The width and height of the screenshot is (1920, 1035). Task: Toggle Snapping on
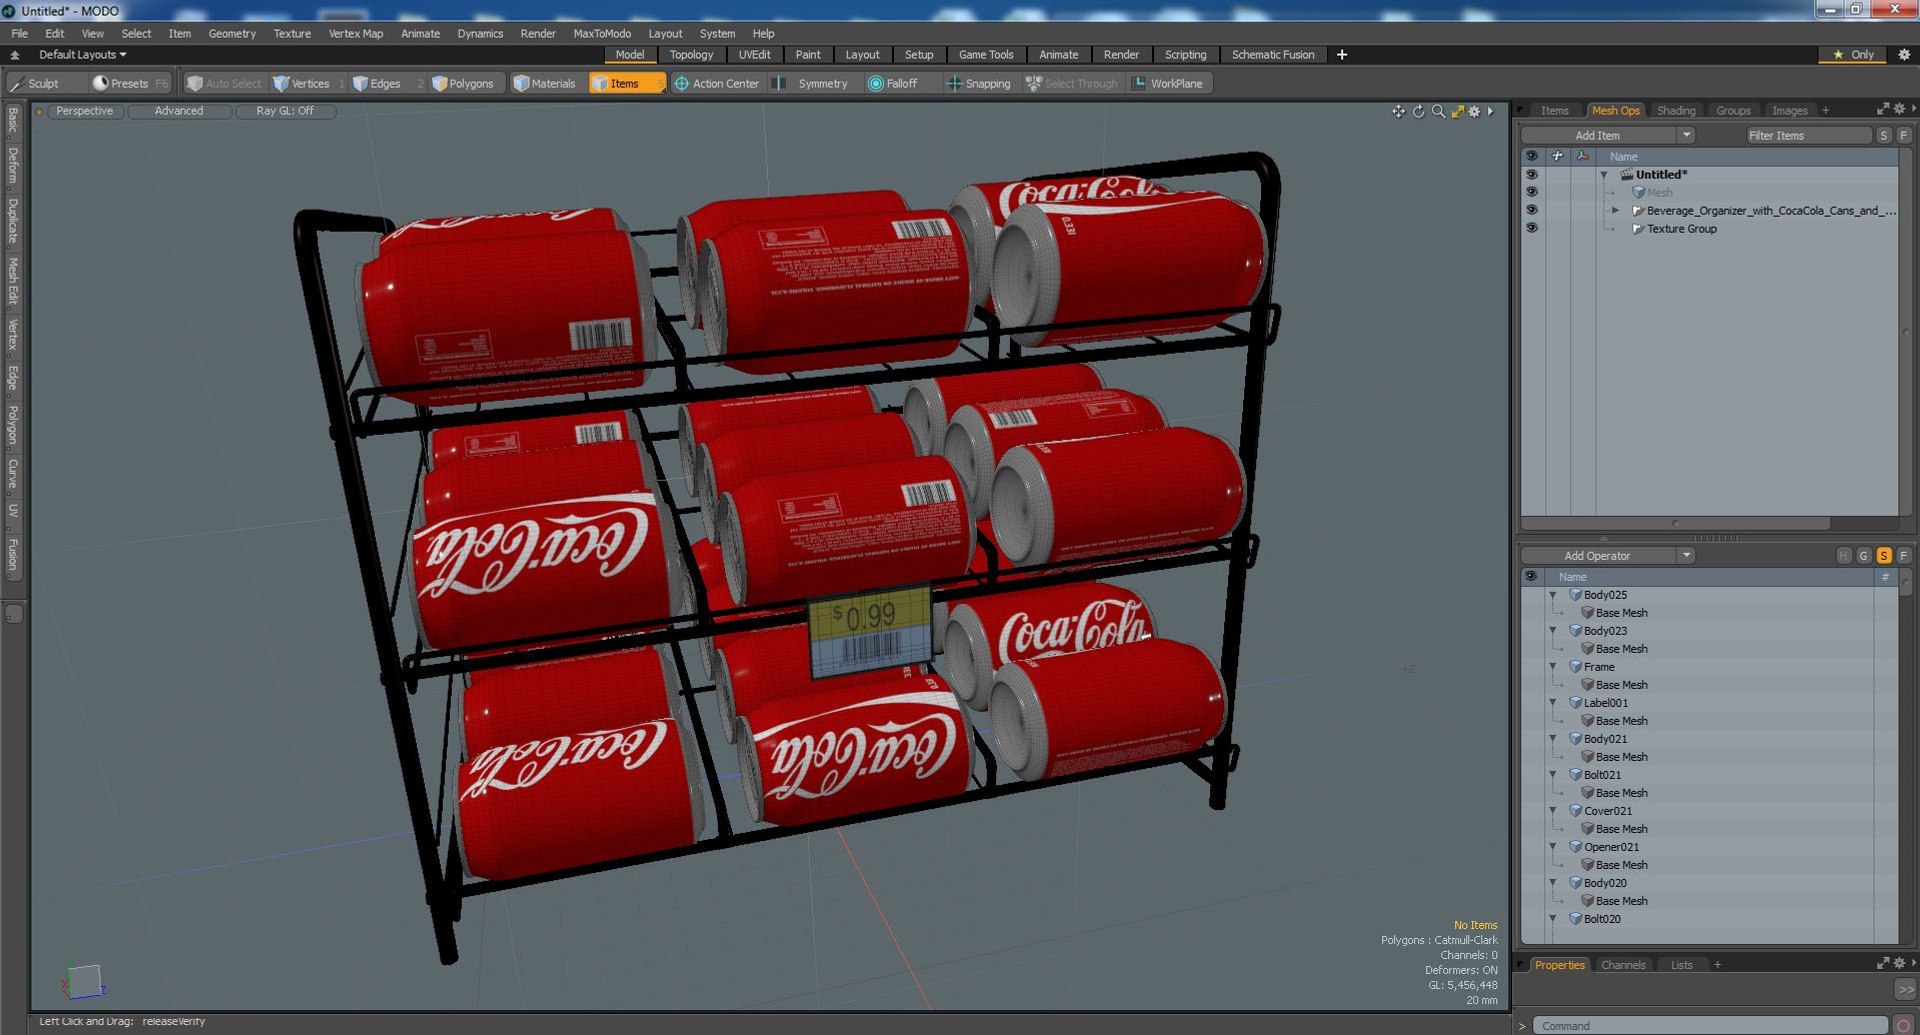(x=979, y=84)
